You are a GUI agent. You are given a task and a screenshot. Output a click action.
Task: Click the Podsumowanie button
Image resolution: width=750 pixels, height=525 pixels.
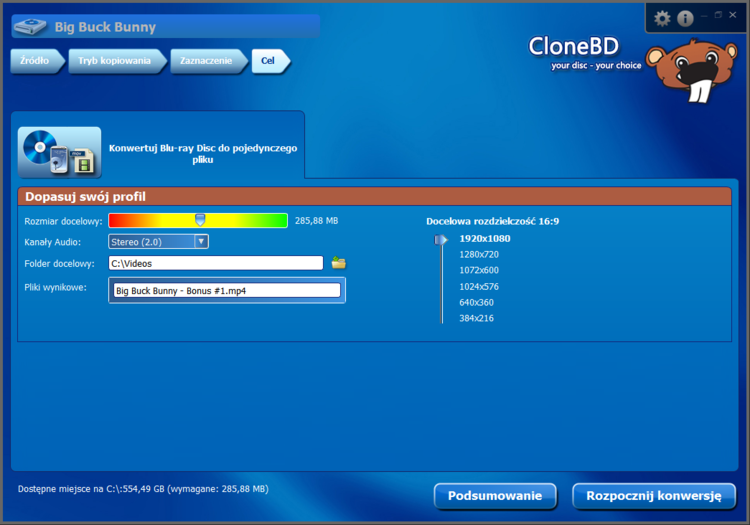(495, 496)
